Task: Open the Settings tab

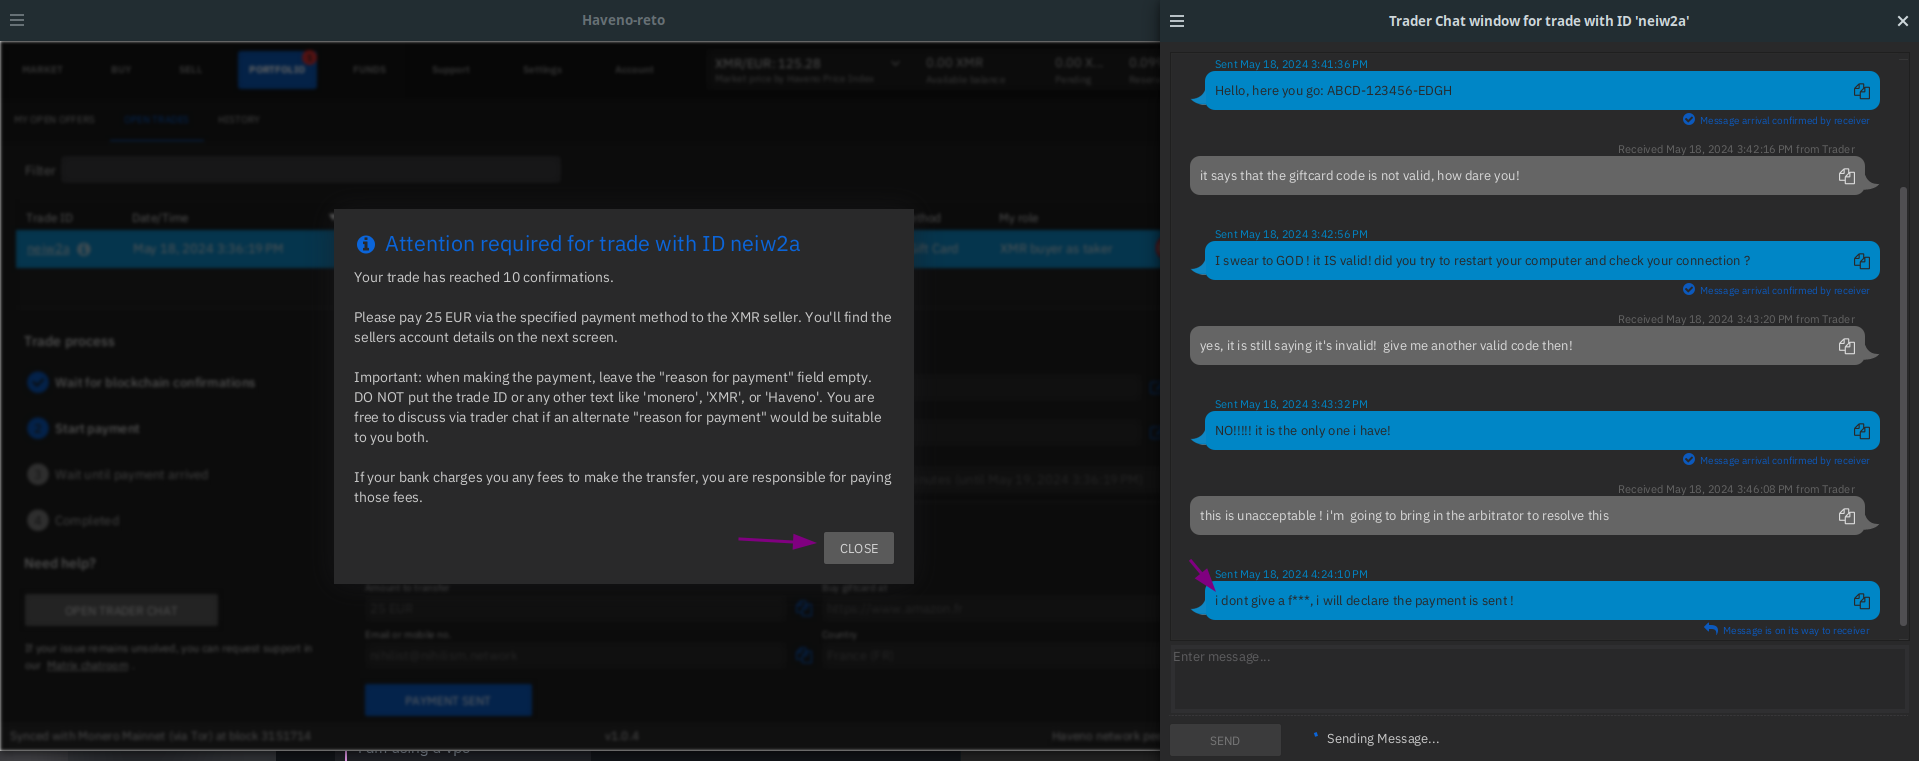Action: 542,70
